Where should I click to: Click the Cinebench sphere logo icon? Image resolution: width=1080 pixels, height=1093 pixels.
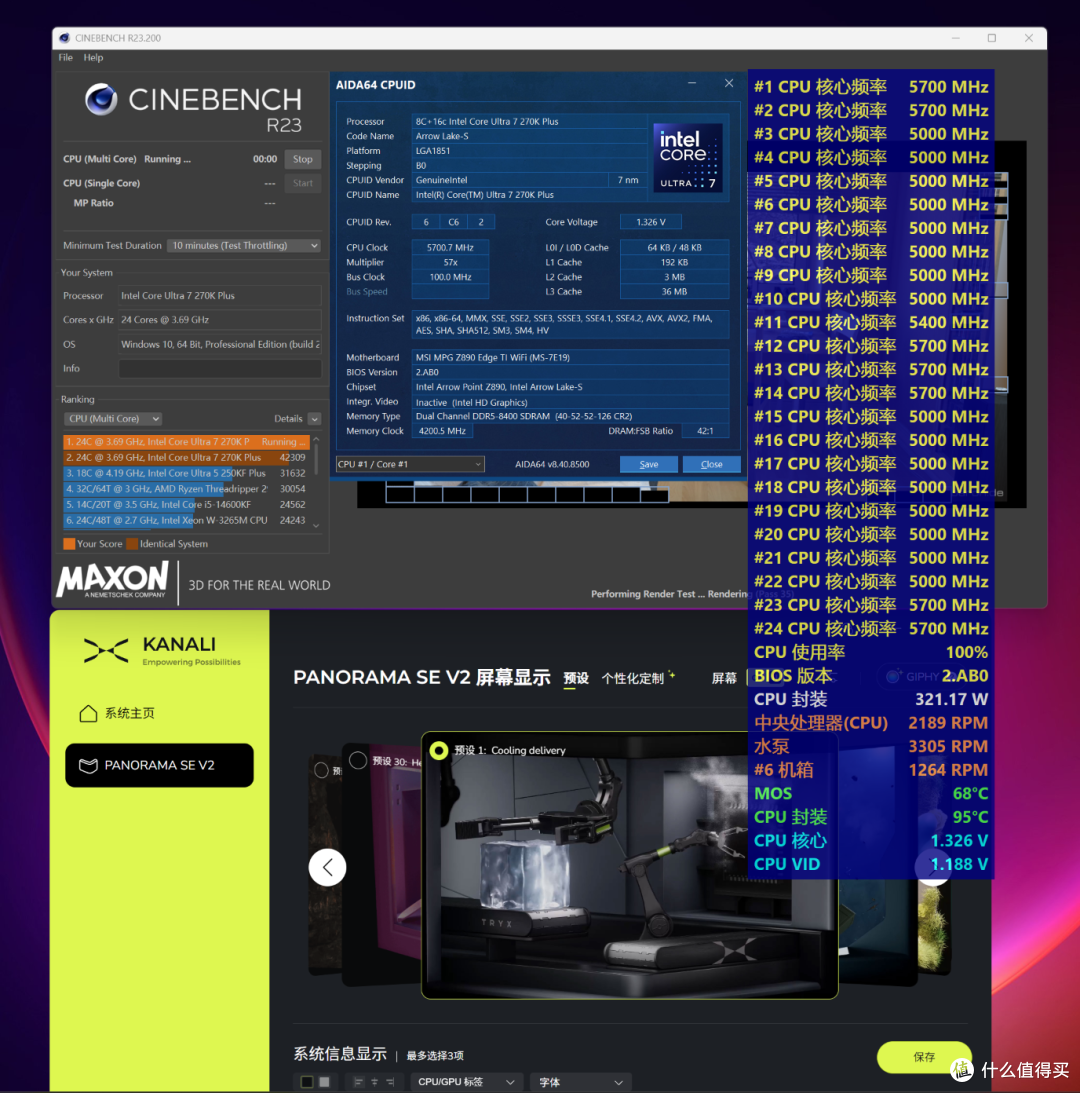pyautogui.click(x=101, y=100)
